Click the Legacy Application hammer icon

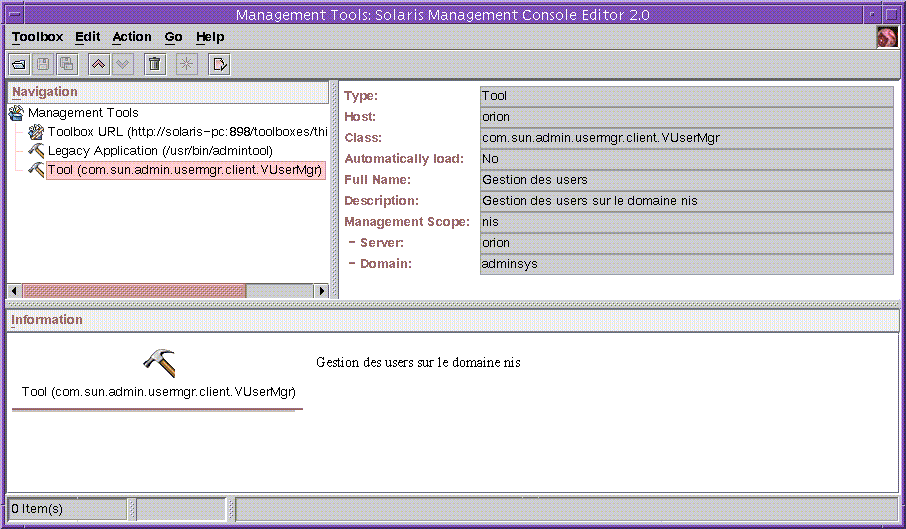[x=36, y=151]
